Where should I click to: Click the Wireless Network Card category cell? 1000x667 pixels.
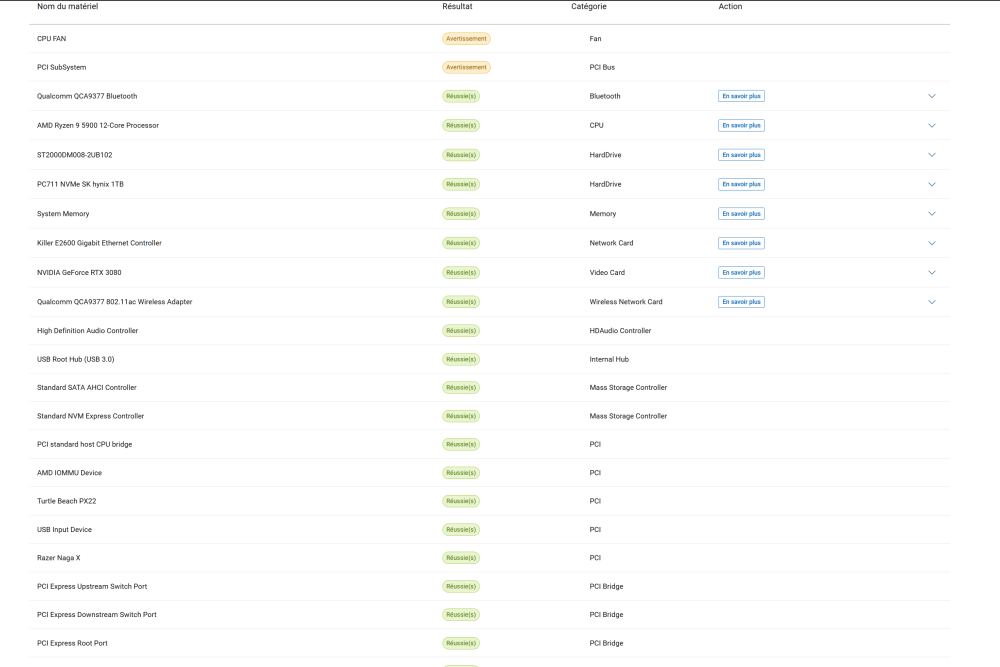[626, 302]
